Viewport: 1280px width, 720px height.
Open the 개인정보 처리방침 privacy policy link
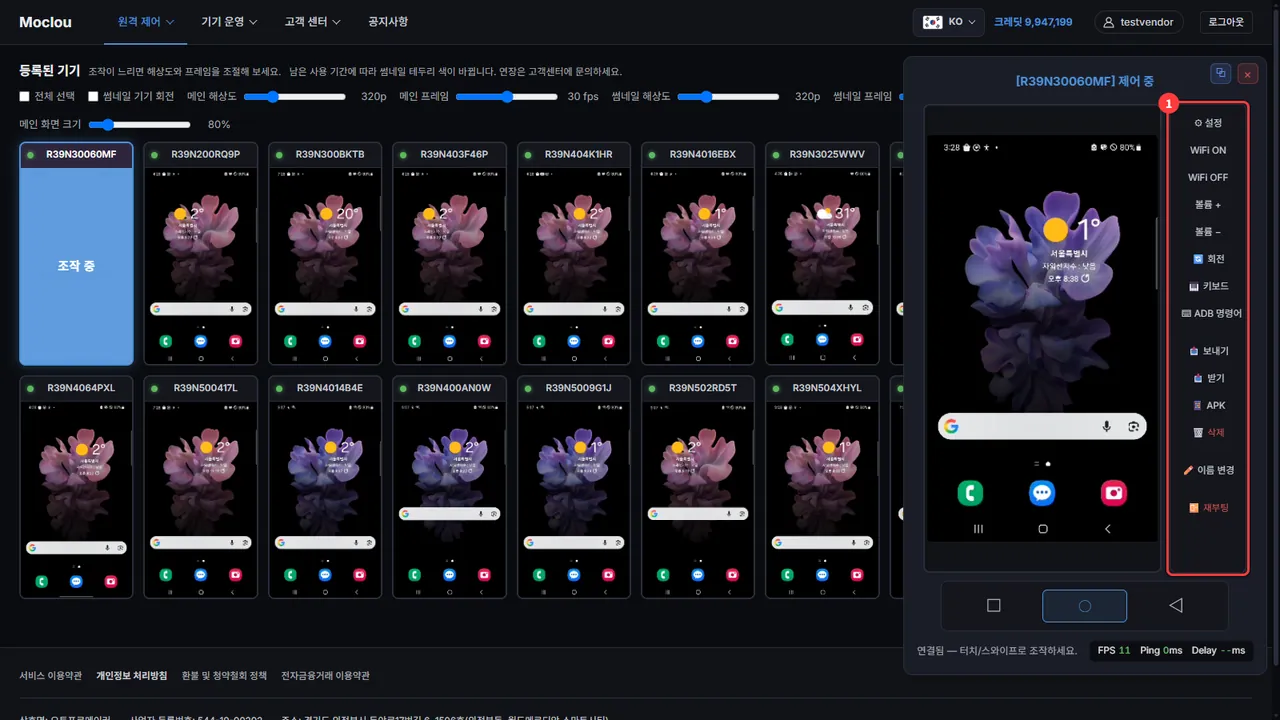click(132, 676)
